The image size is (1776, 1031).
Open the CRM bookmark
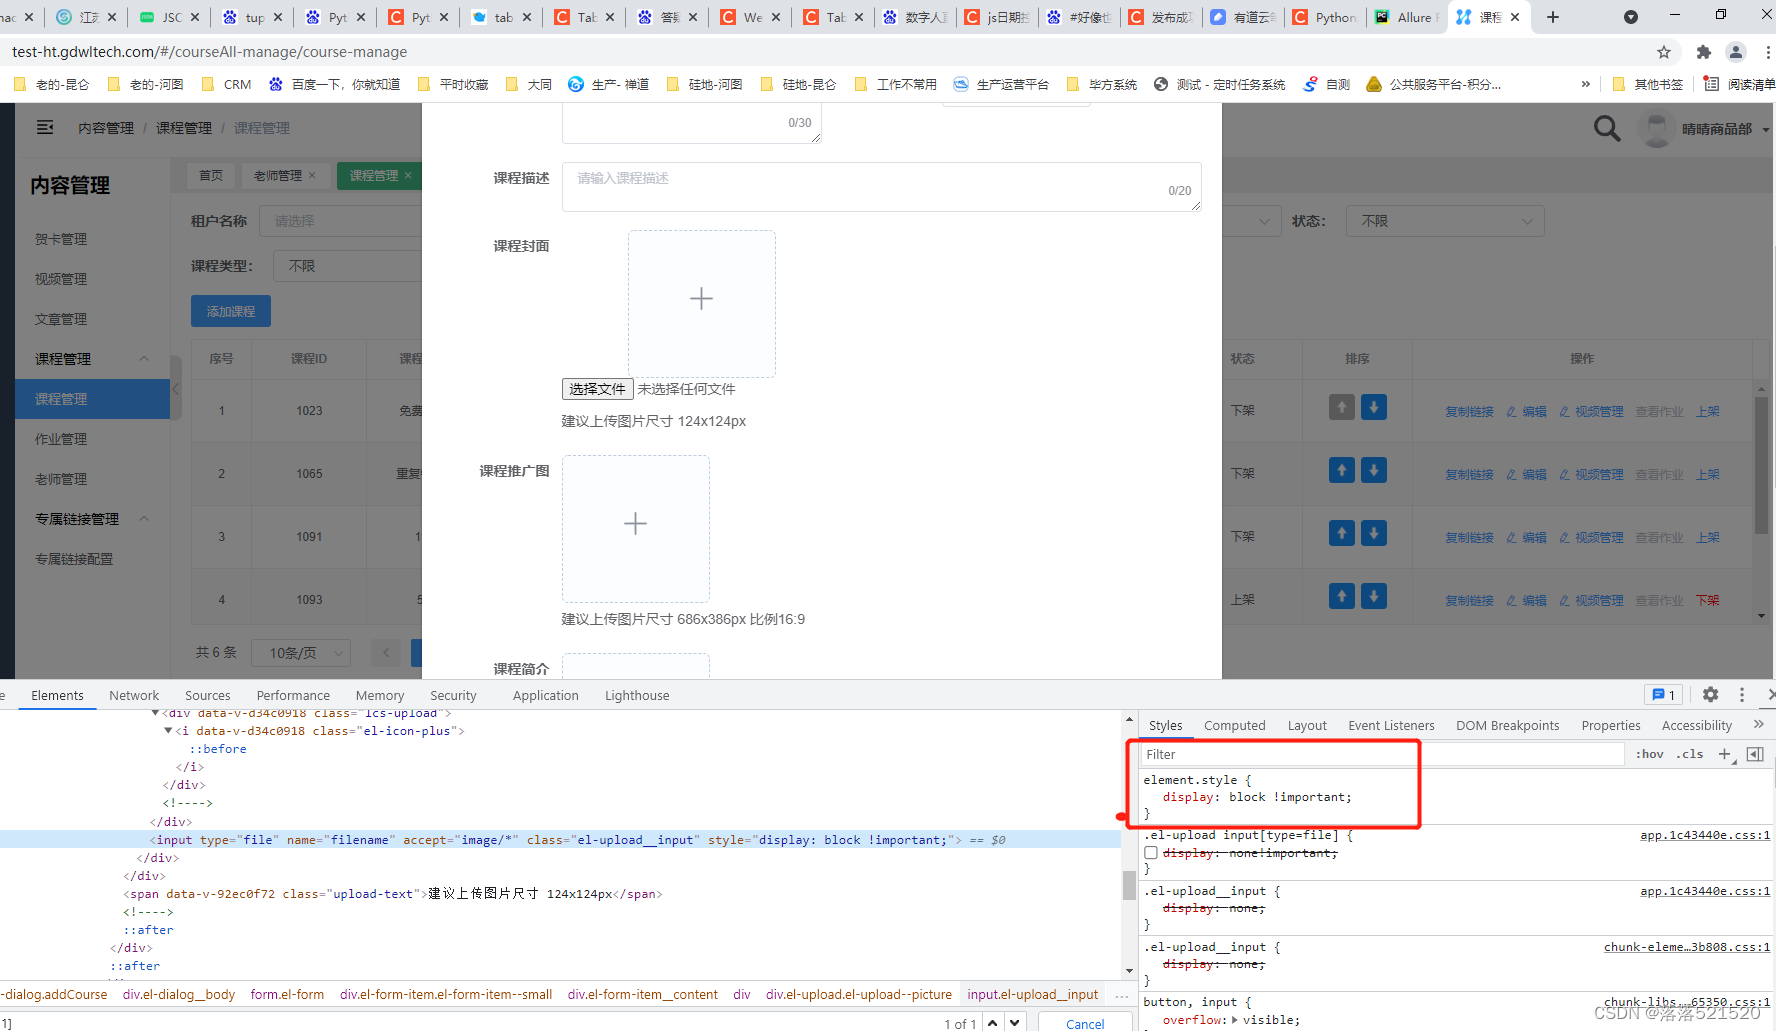click(x=227, y=84)
